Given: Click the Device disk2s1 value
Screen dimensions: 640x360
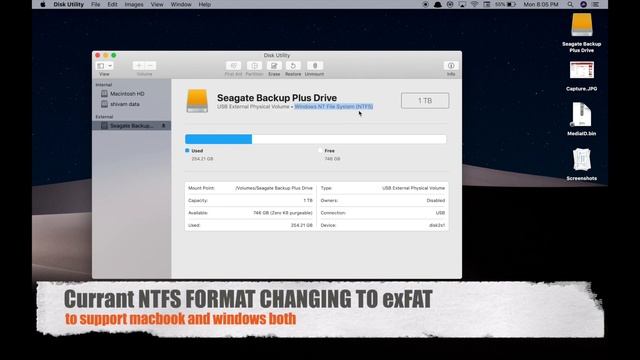Looking at the screenshot, I should 437,225.
